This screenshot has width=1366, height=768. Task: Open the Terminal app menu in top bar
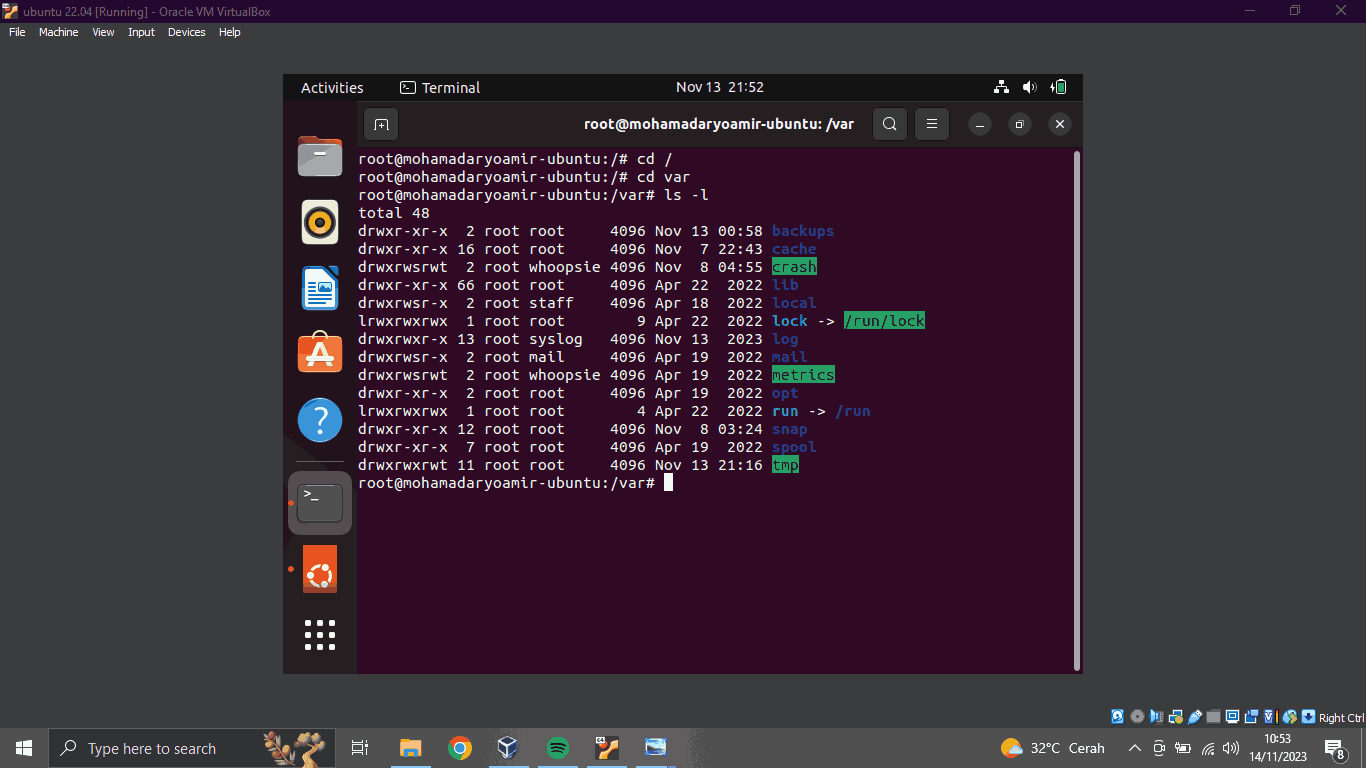(440, 87)
